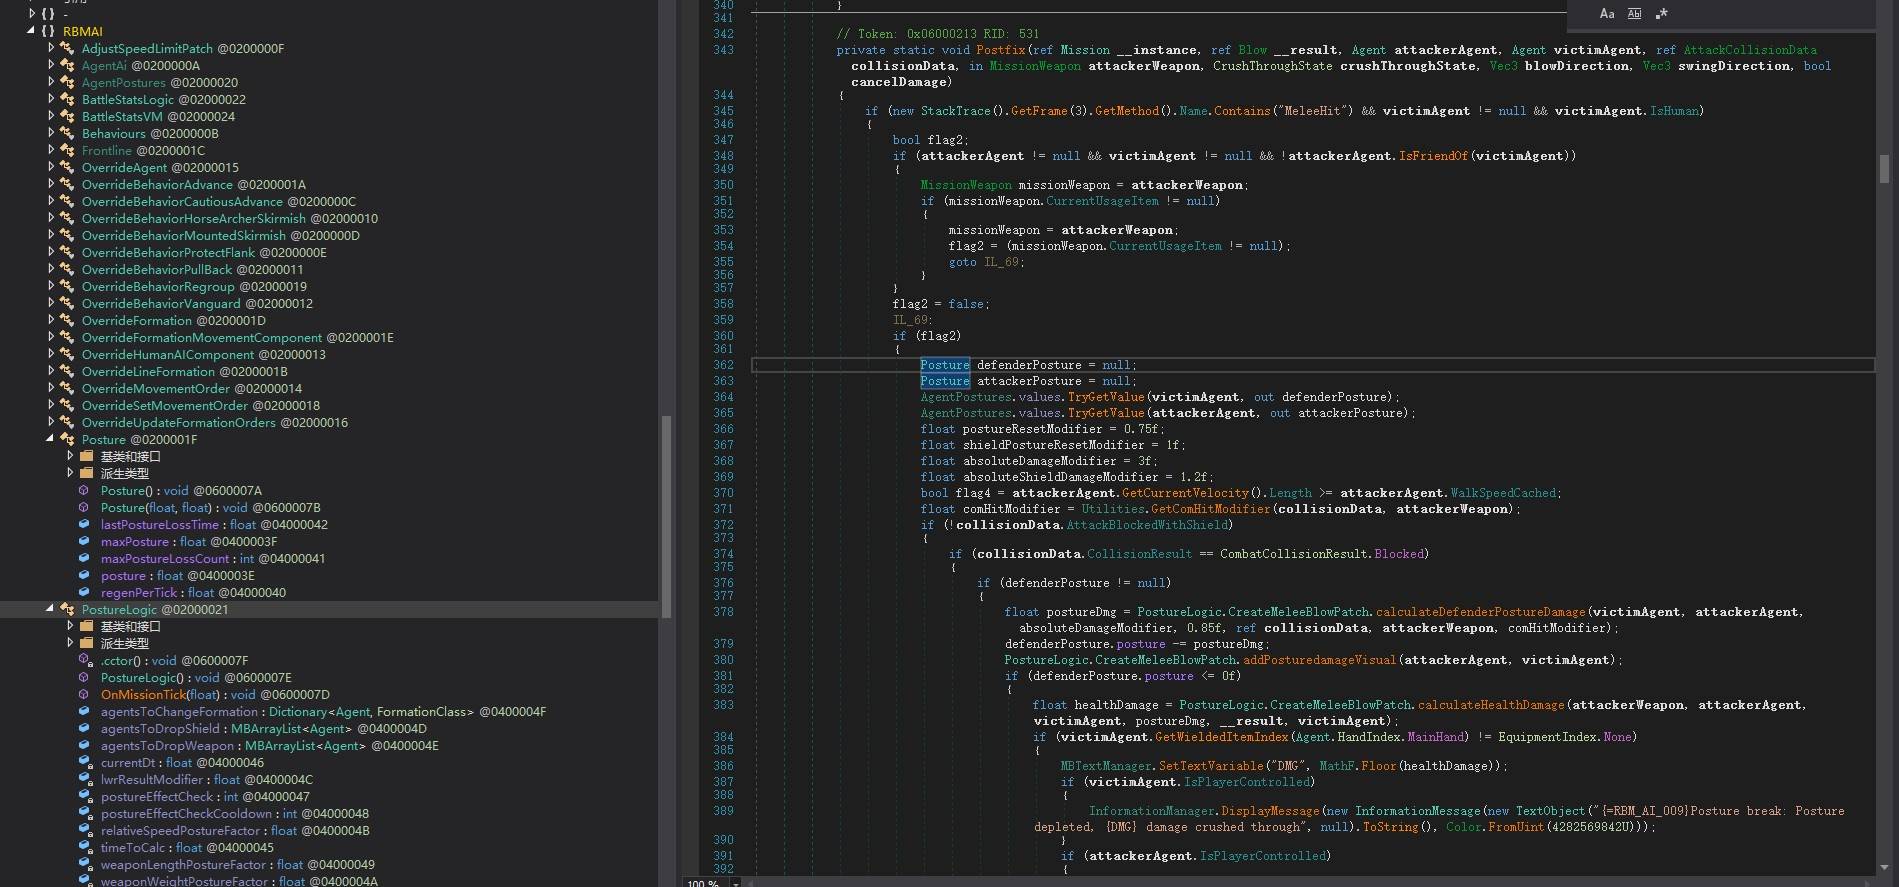Click the OnMissionTick method icon

pyautogui.click(x=85, y=694)
